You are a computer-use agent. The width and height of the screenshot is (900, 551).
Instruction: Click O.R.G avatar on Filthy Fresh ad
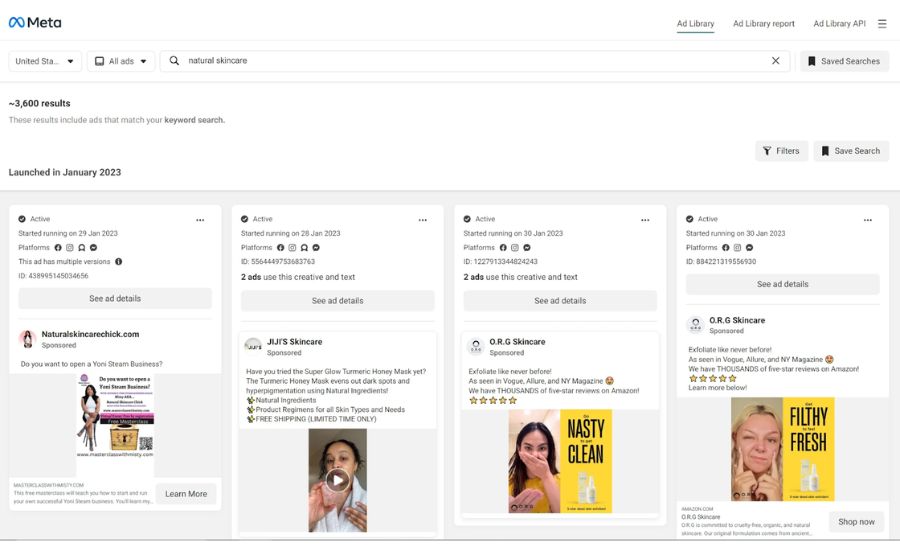pyautogui.click(x=695, y=325)
